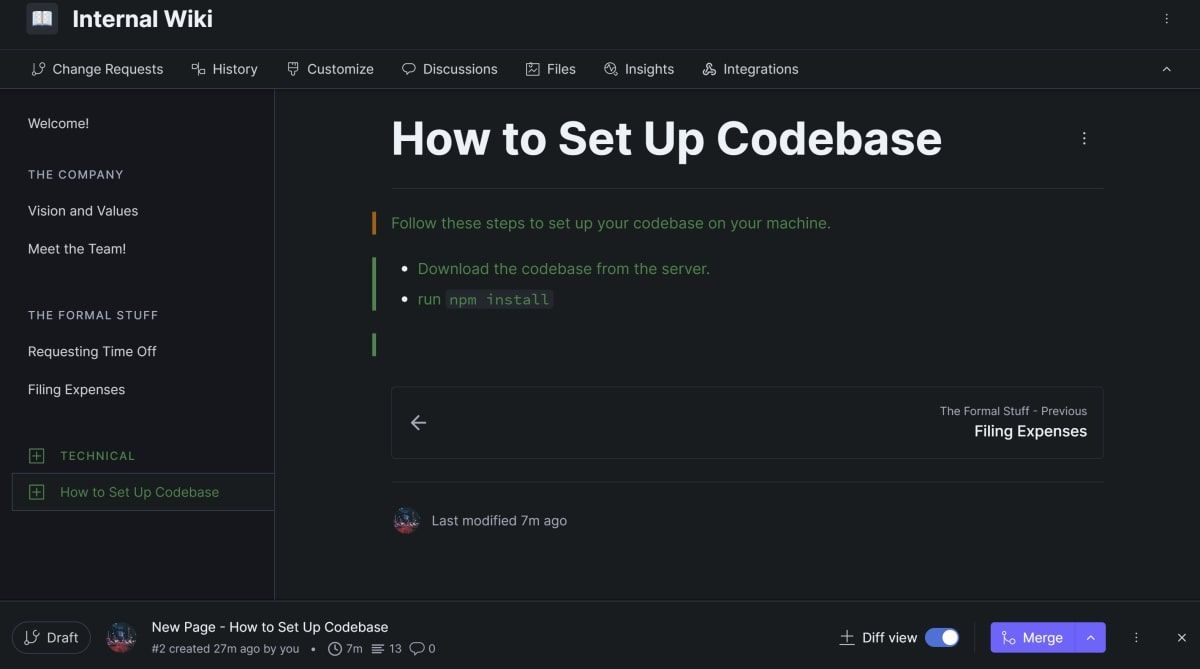Click the Diff view plus-minus icon
This screenshot has height=669, width=1200.
(847, 638)
